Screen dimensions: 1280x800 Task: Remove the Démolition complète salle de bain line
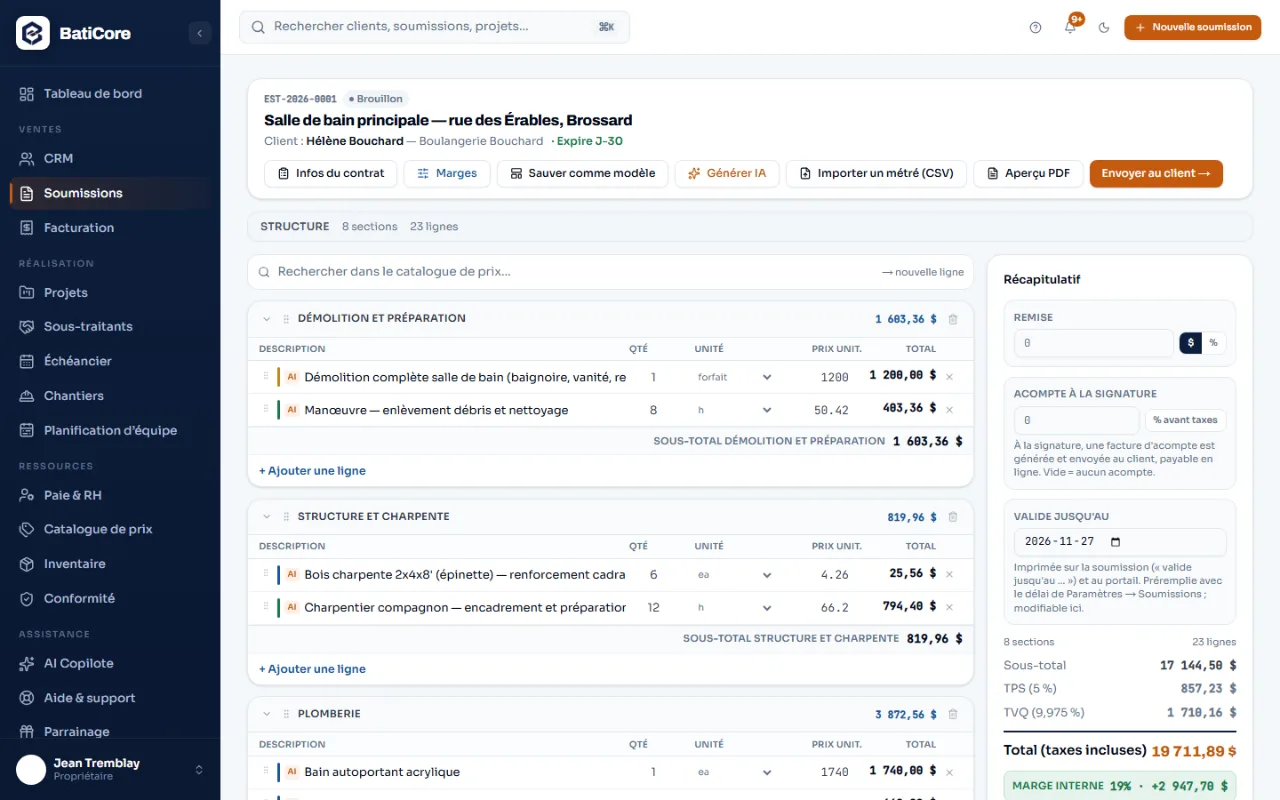coord(949,377)
